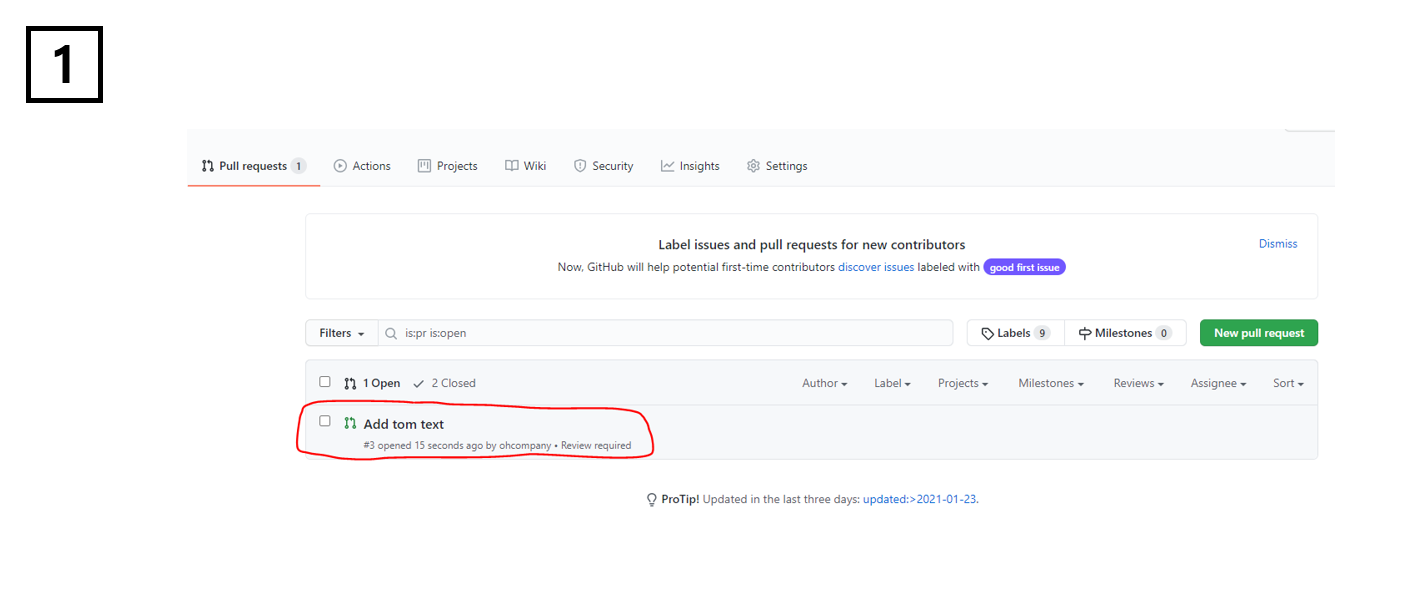Open the Security tab
Screen dimensions: 1411x597
(603, 166)
